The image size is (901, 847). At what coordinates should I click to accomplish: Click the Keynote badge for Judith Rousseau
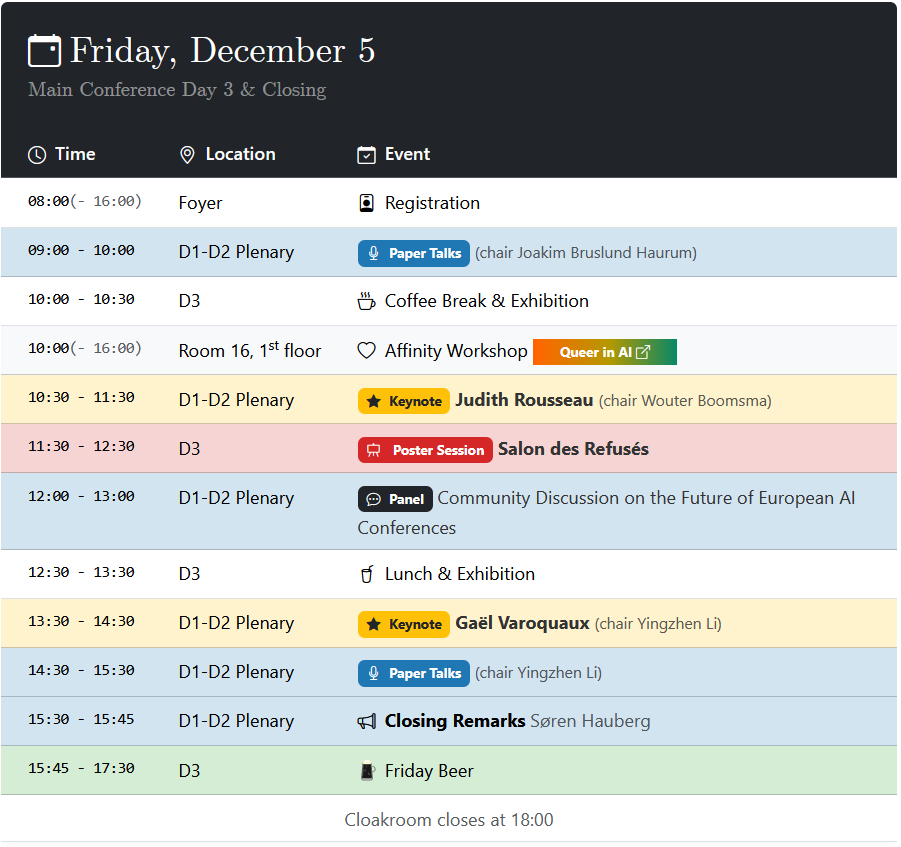[404, 401]
